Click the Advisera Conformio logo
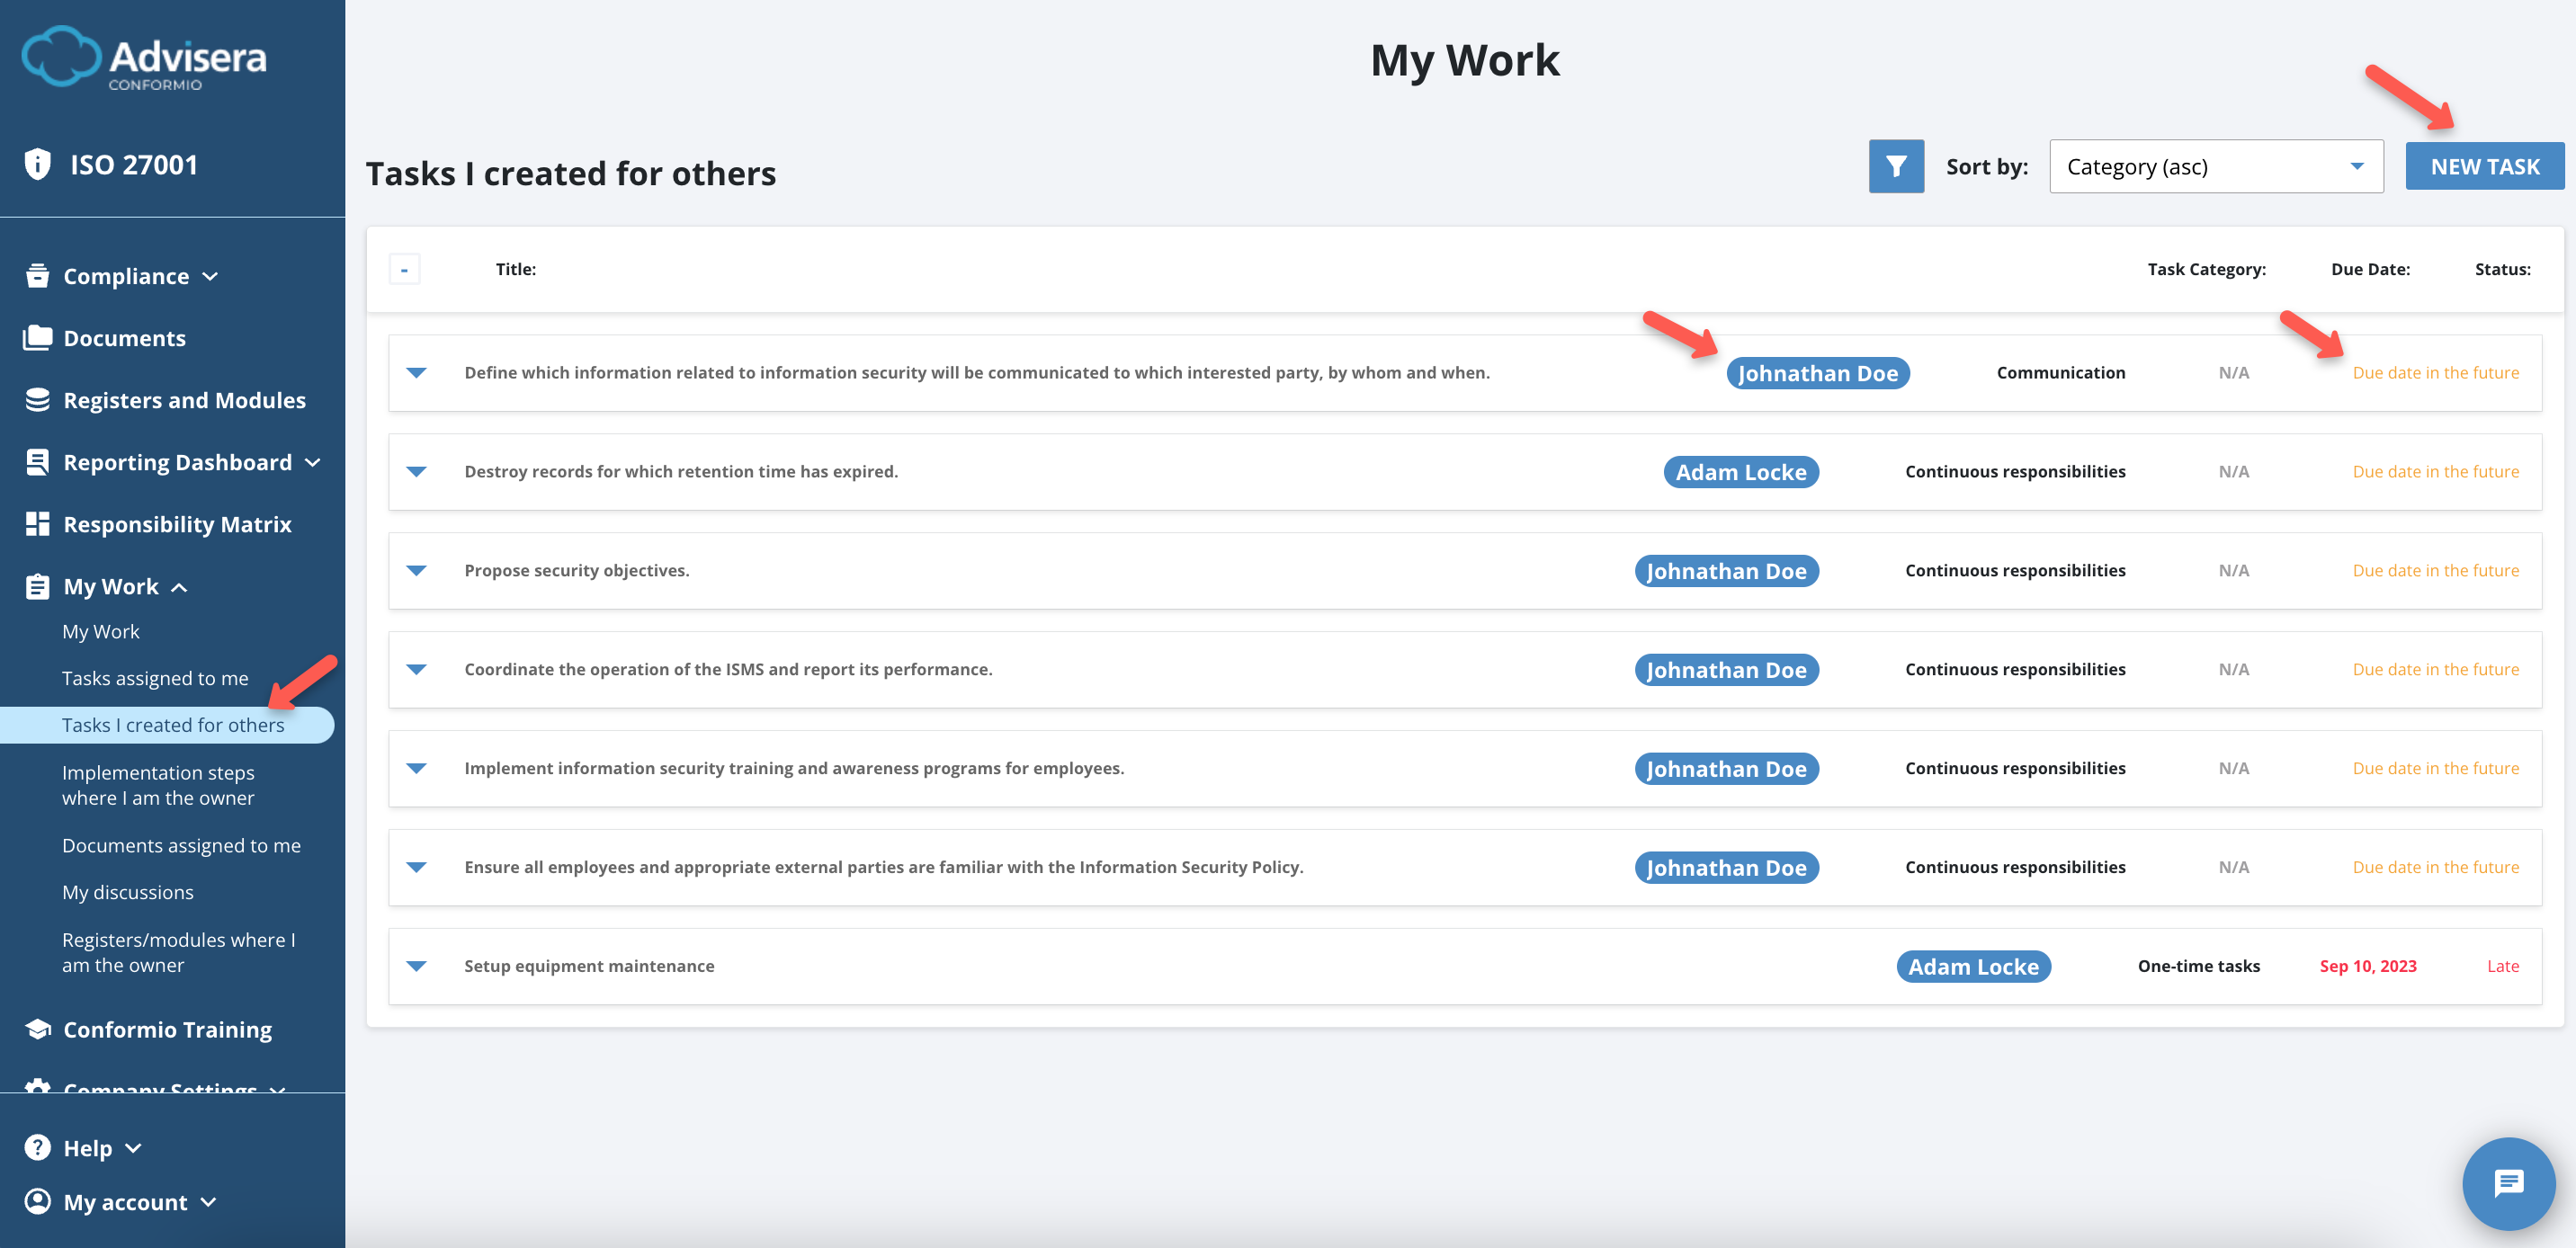Image resolution: width=2576 pixels, height=1248 pixels. [x=145, y=58]
